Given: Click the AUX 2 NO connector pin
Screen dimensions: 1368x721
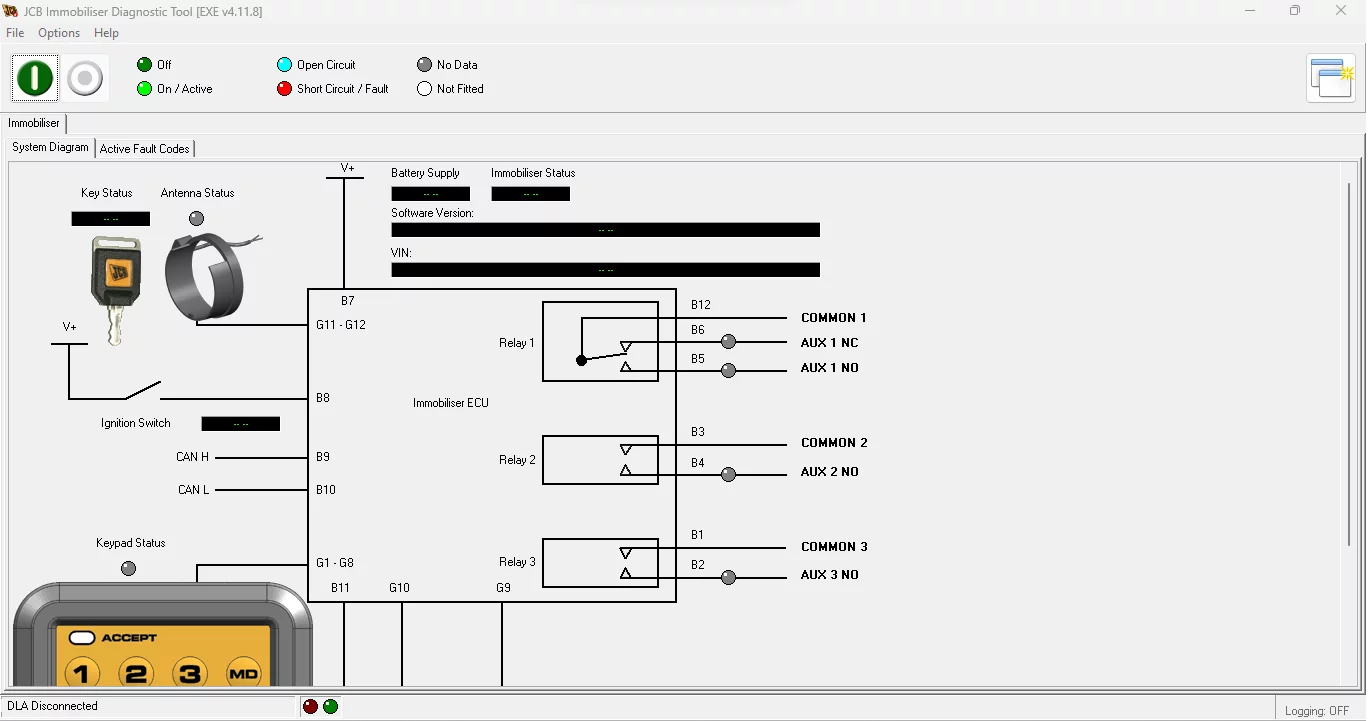Looking at the screenshot, I should [x=728, y=475].
